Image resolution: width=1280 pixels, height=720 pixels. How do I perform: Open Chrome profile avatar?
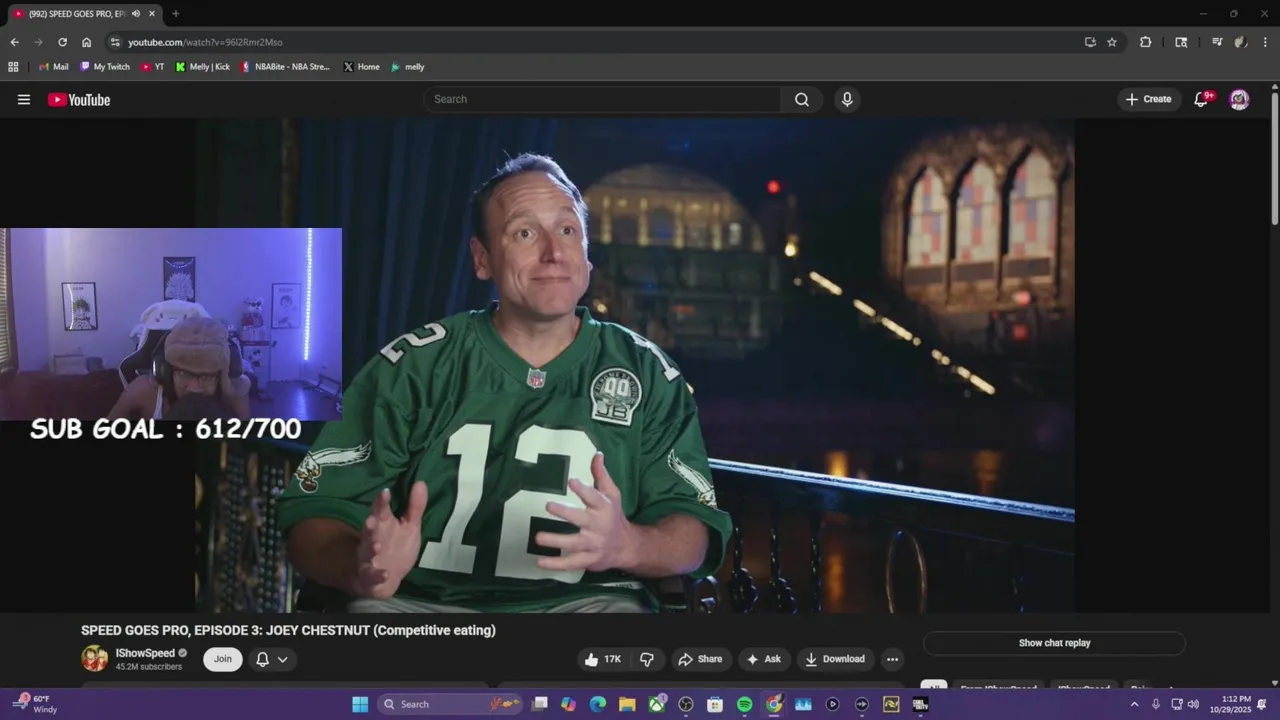[x=1241, y=42]
